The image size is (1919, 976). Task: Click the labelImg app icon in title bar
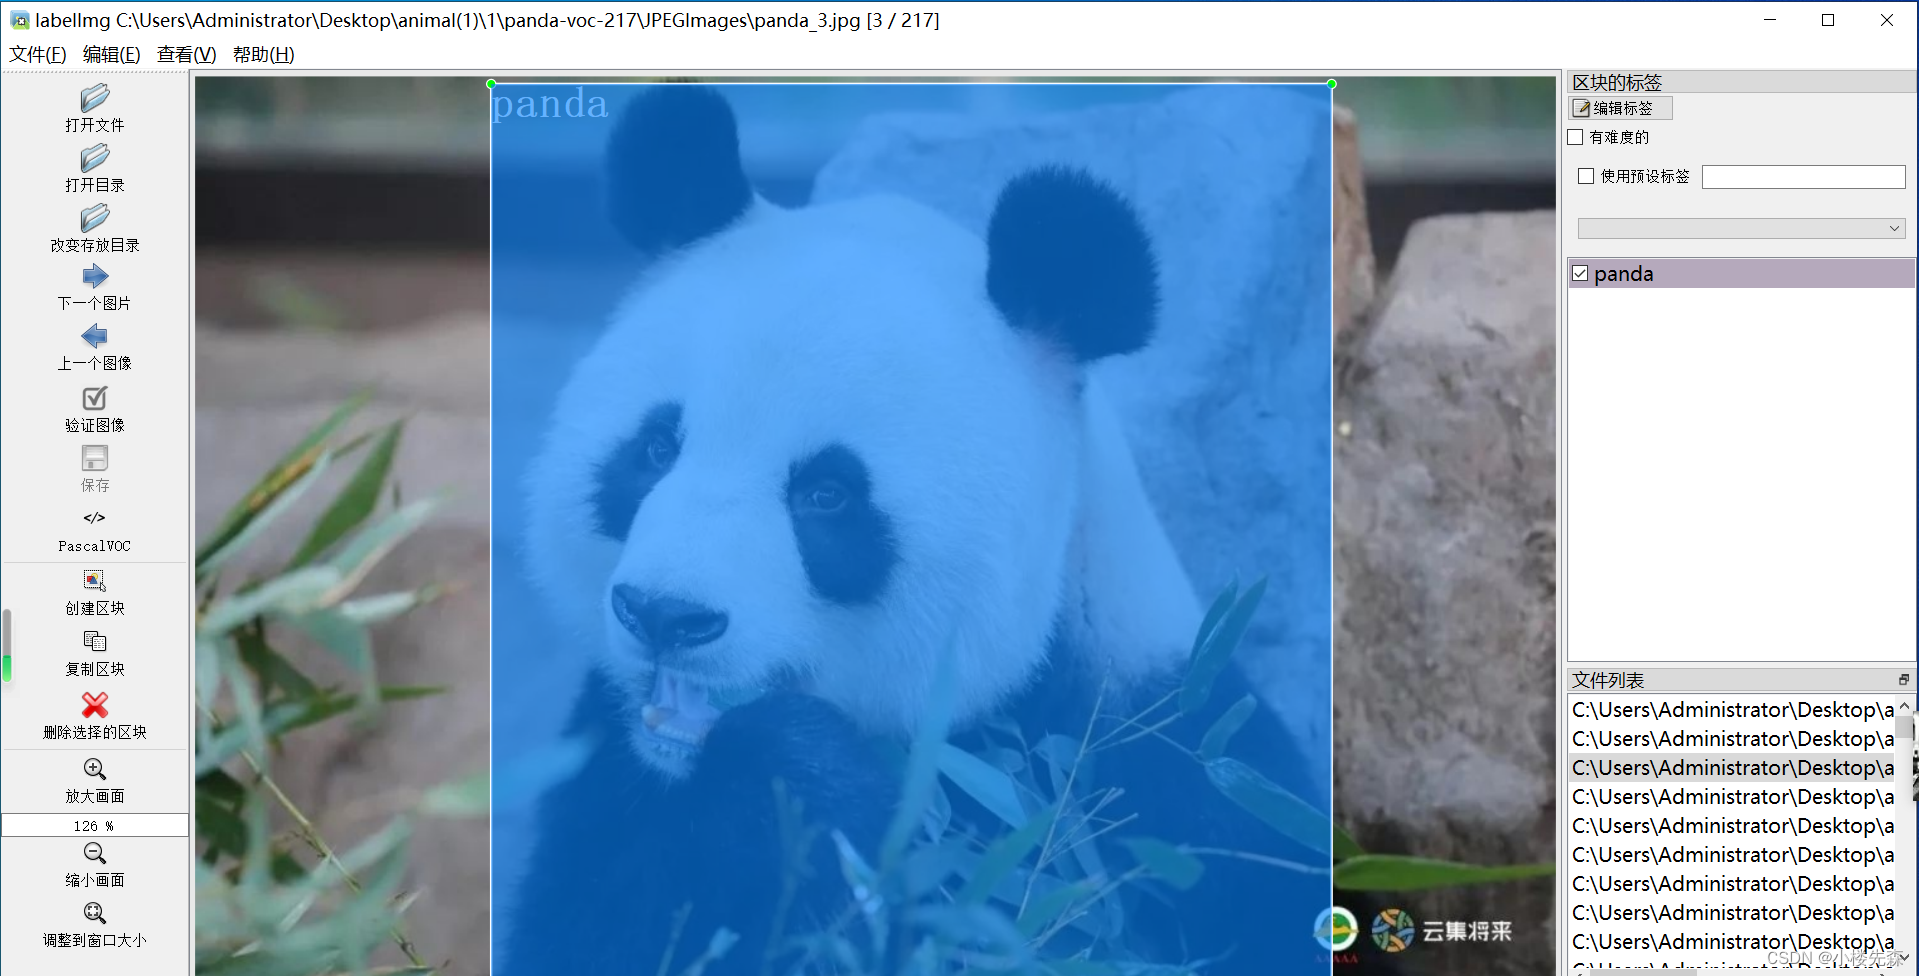[x=19, y=20]
